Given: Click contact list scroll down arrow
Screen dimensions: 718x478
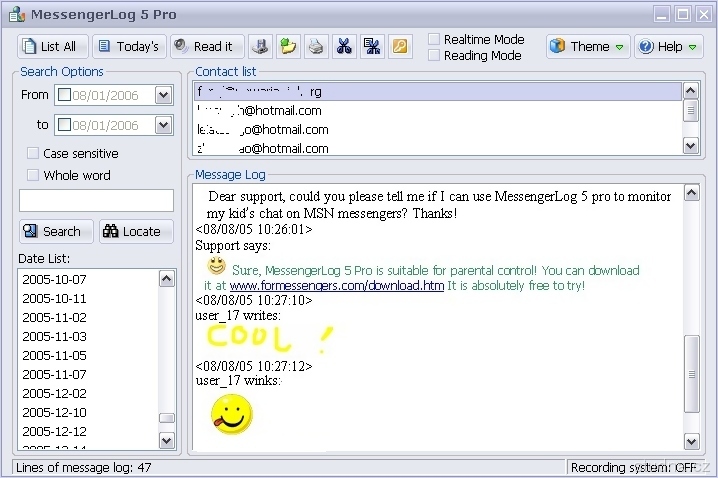Looking at the screenshot, I should pos(691,146).
